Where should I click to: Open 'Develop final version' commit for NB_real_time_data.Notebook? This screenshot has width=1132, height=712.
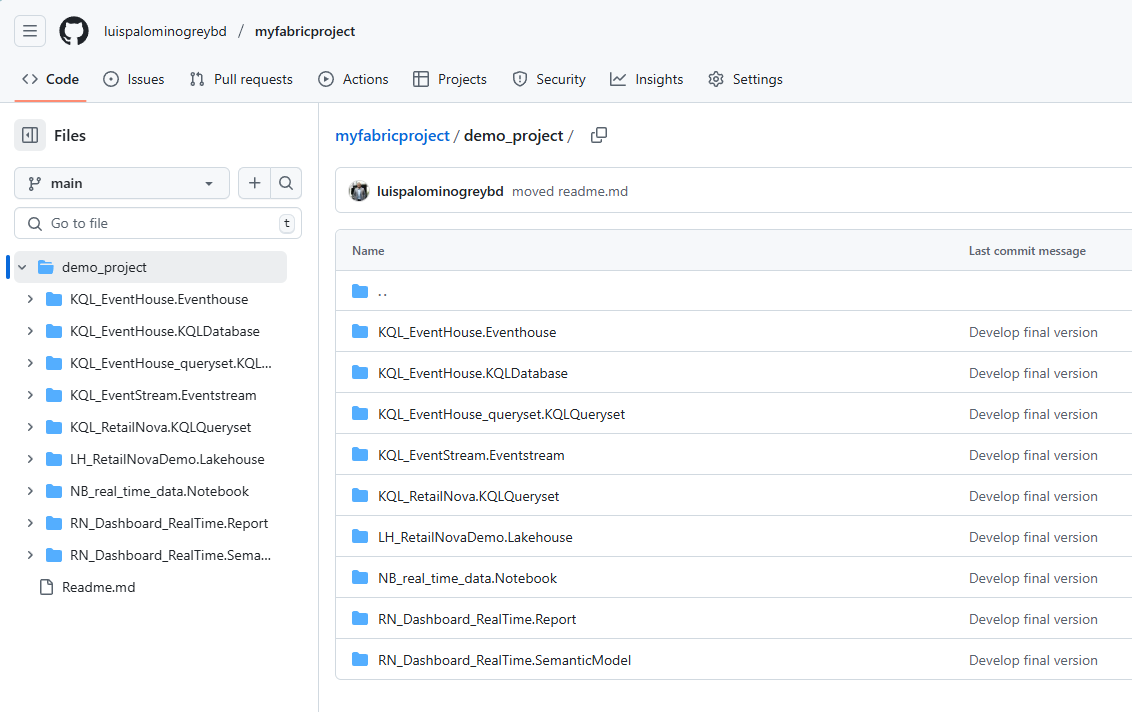(x=1033, y=578)
